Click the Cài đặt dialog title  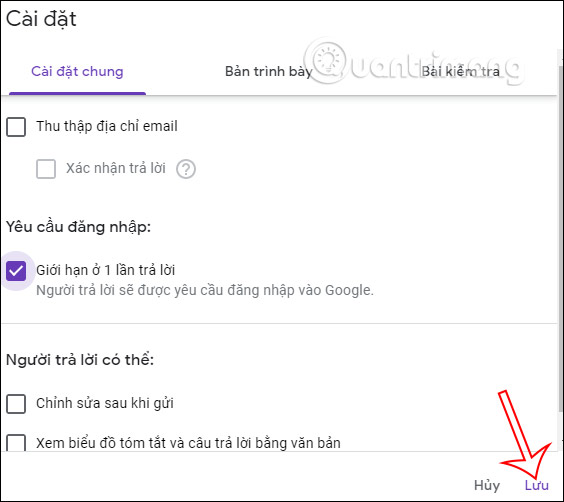[41, 19]
